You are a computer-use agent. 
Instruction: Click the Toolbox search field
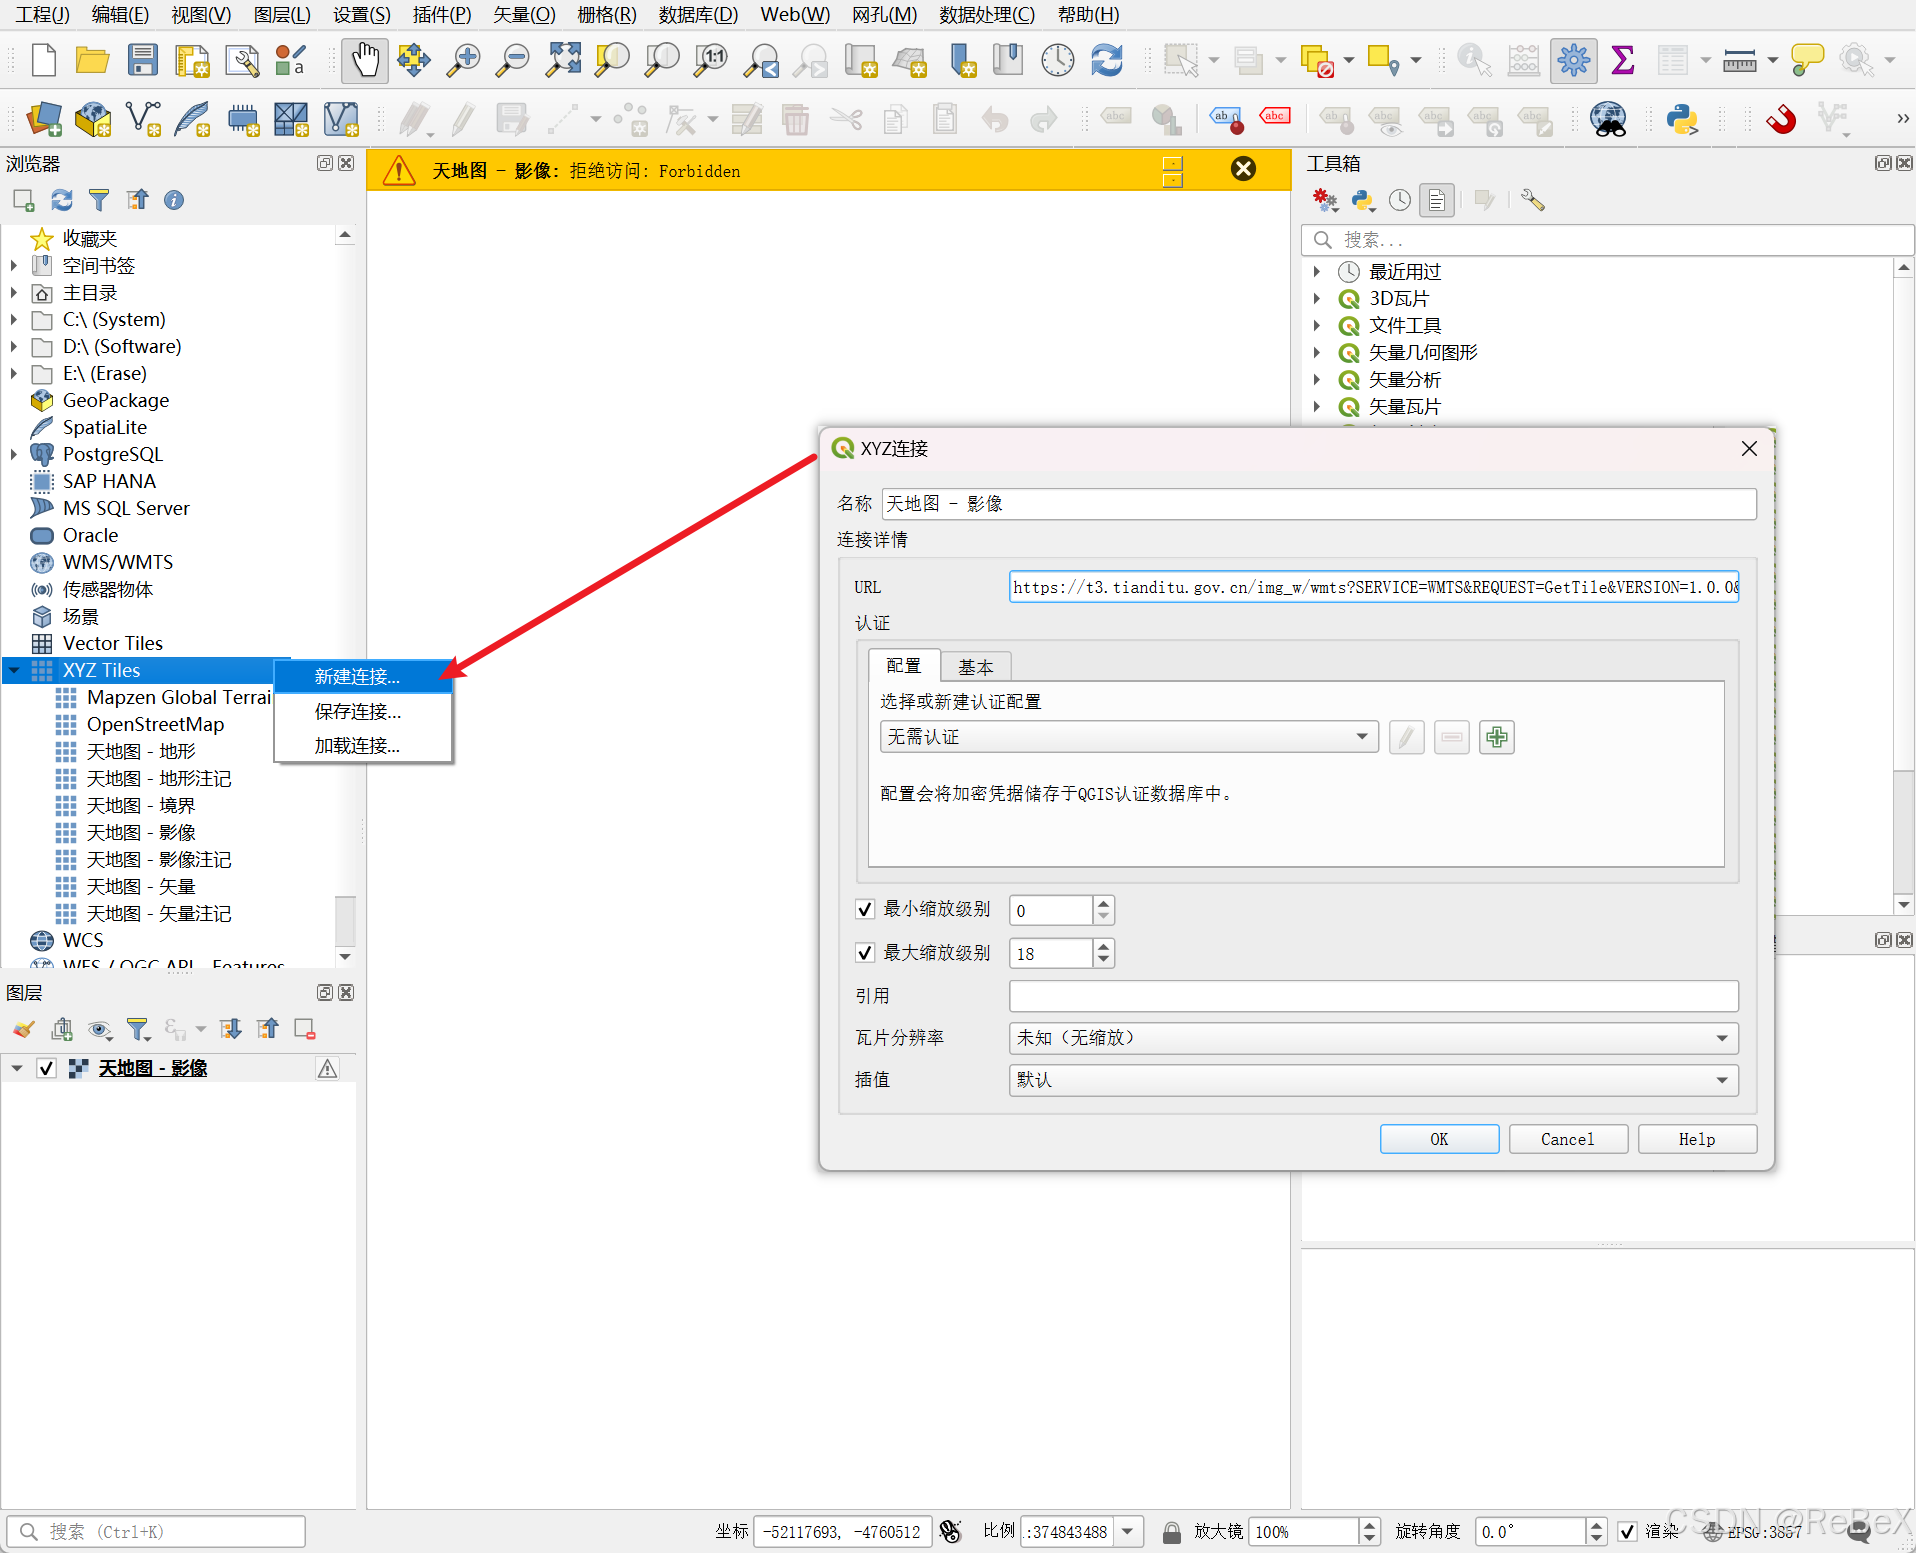tap(1607, 240)
